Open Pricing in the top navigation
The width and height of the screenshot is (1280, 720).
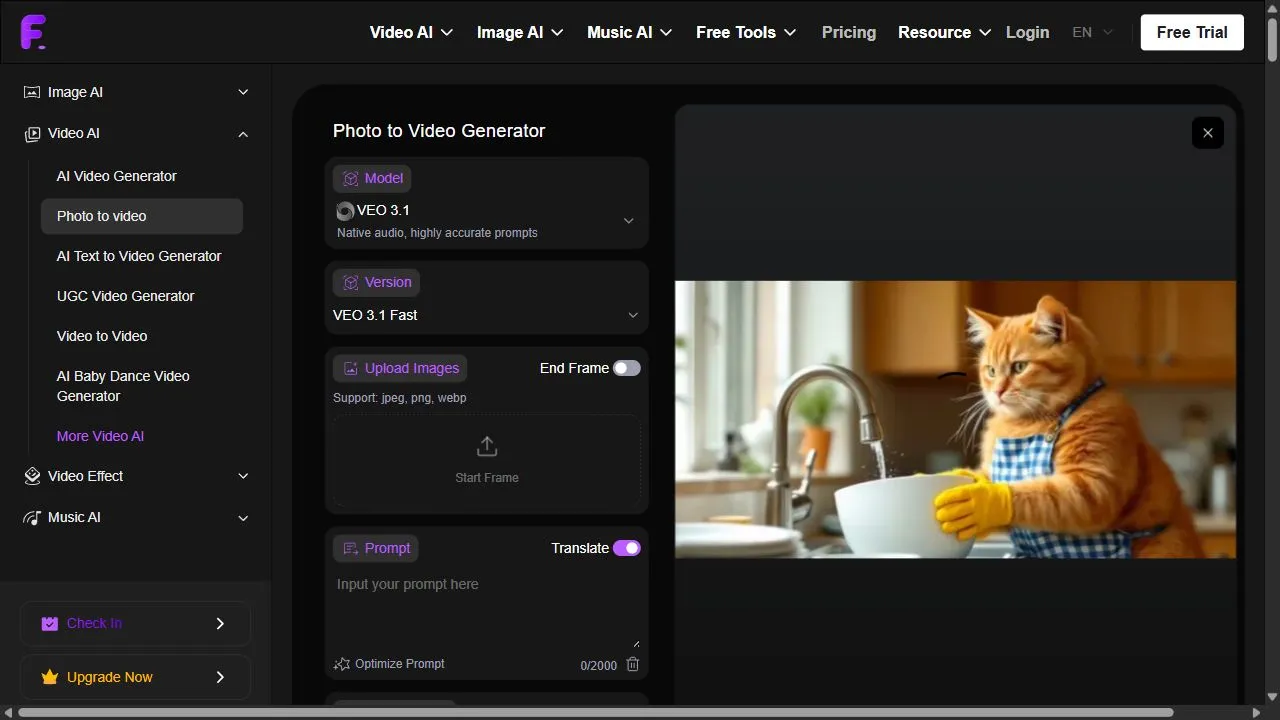(x=849, y=32)
